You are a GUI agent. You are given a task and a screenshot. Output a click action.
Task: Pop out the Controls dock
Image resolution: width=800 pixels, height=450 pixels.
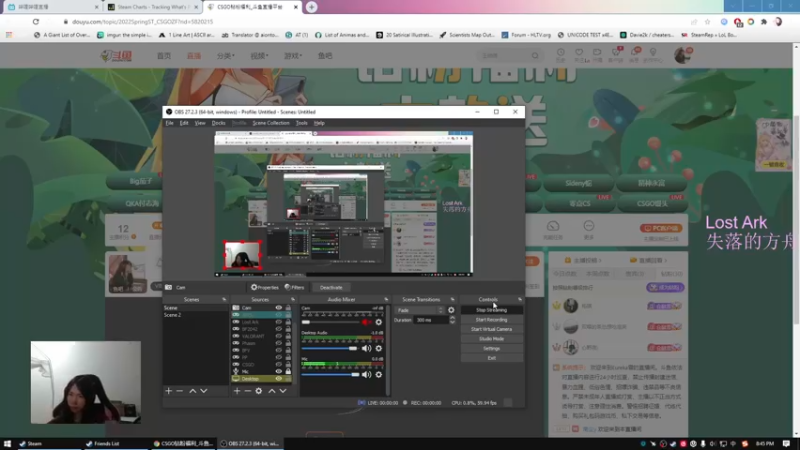(x=520, y=299)
